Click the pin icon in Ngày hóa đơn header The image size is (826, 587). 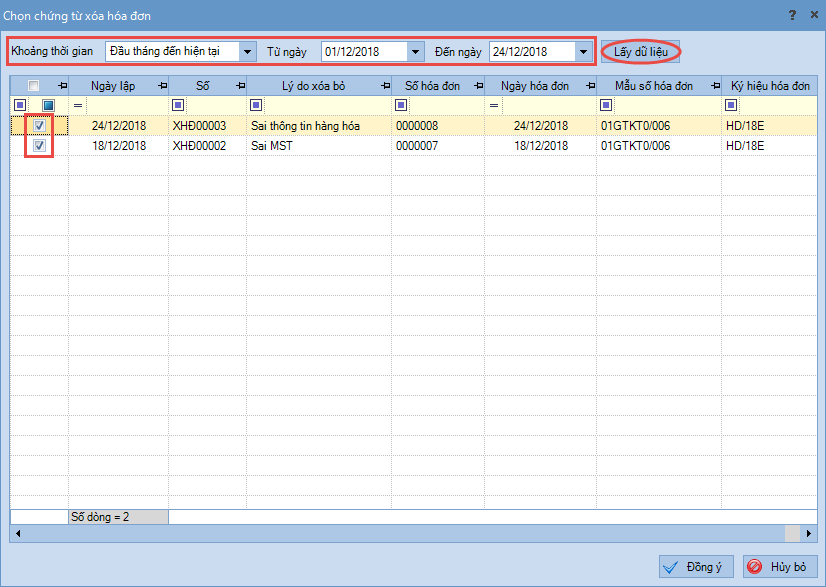591,86
